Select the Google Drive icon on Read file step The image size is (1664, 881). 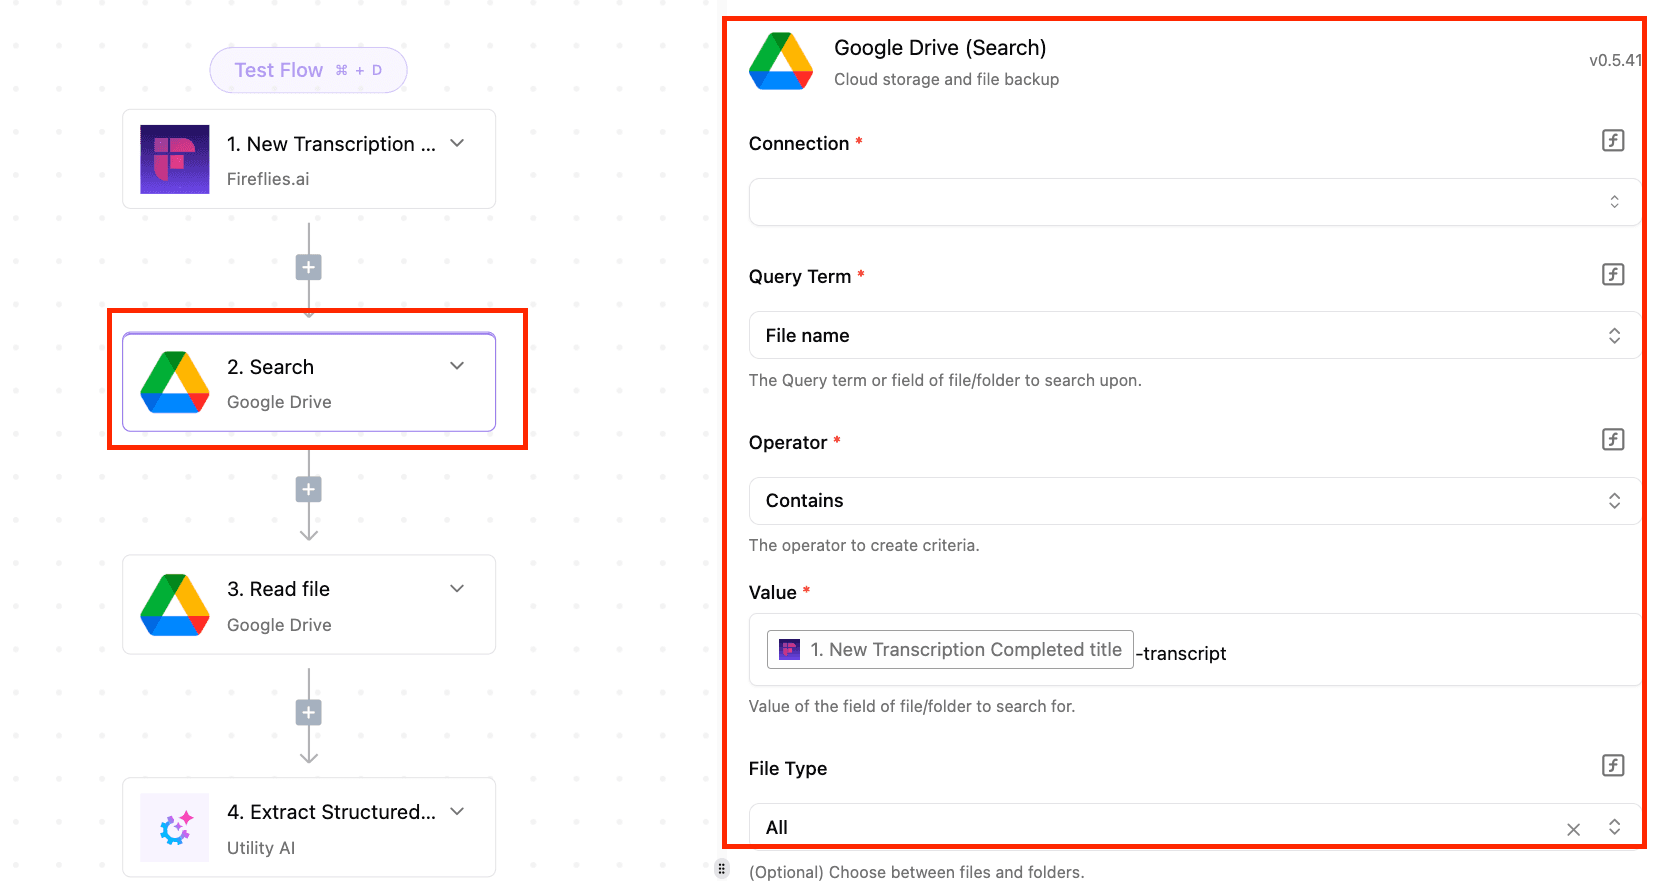point(175,605)
